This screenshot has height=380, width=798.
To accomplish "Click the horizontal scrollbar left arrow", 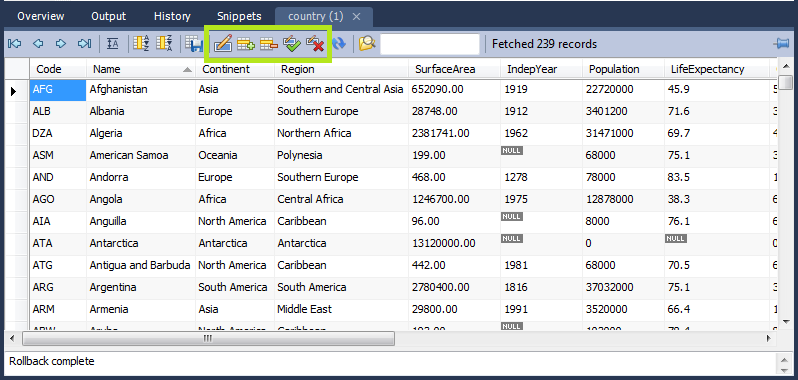I will 12,338.
